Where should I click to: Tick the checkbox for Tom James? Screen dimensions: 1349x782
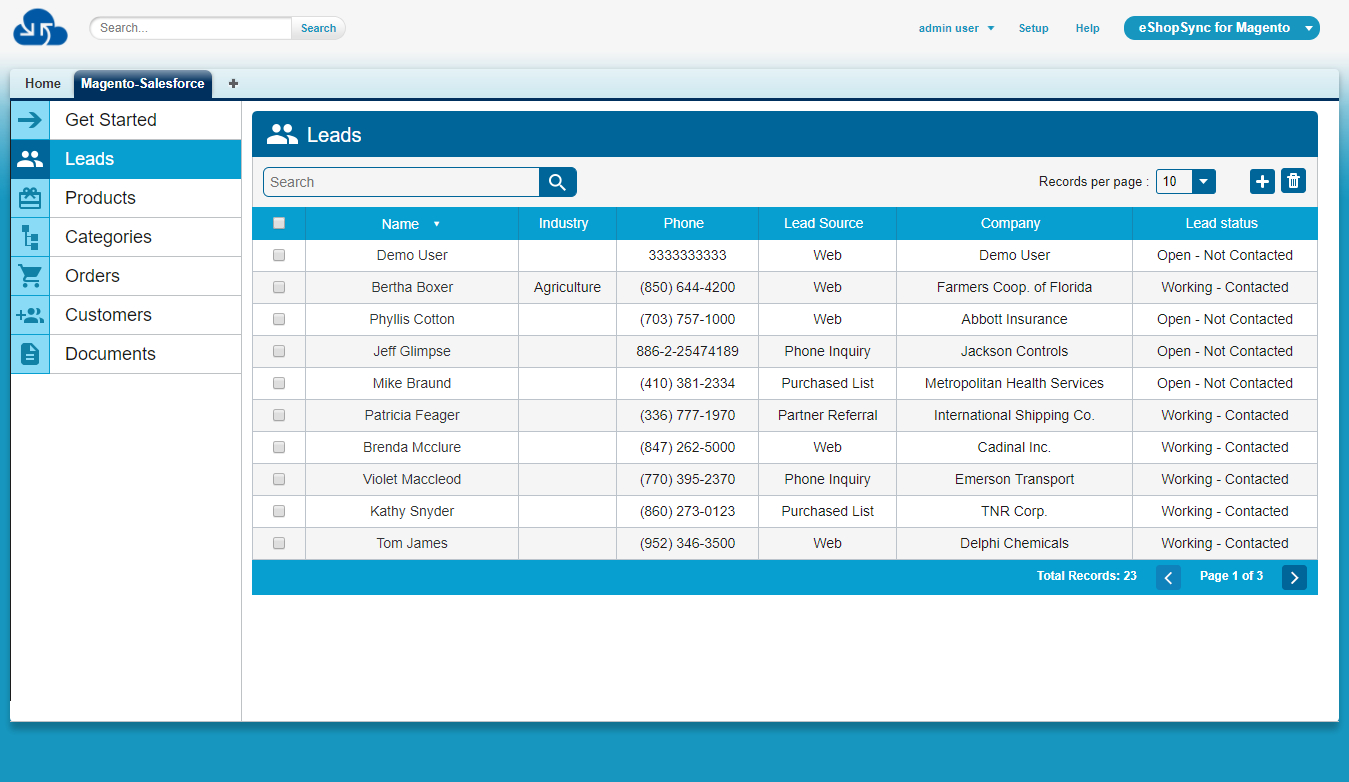coord(278,543)
